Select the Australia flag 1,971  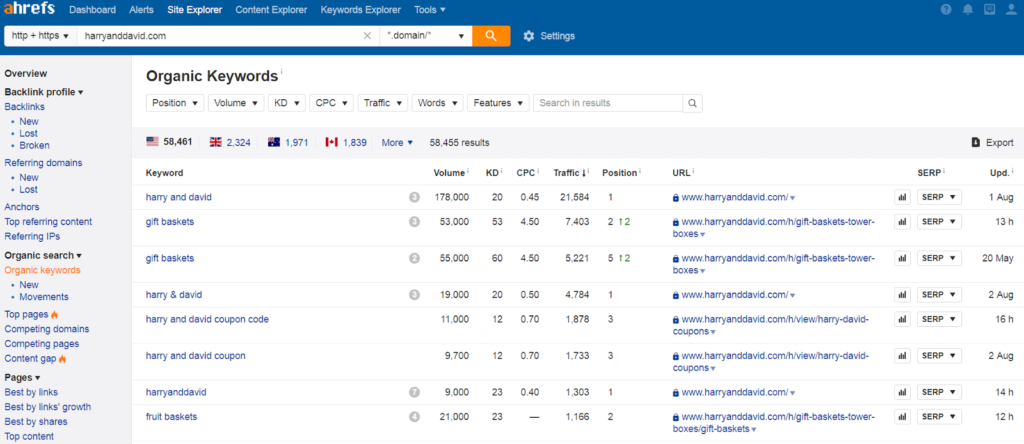pyautogui.click(x=287, y=142)
